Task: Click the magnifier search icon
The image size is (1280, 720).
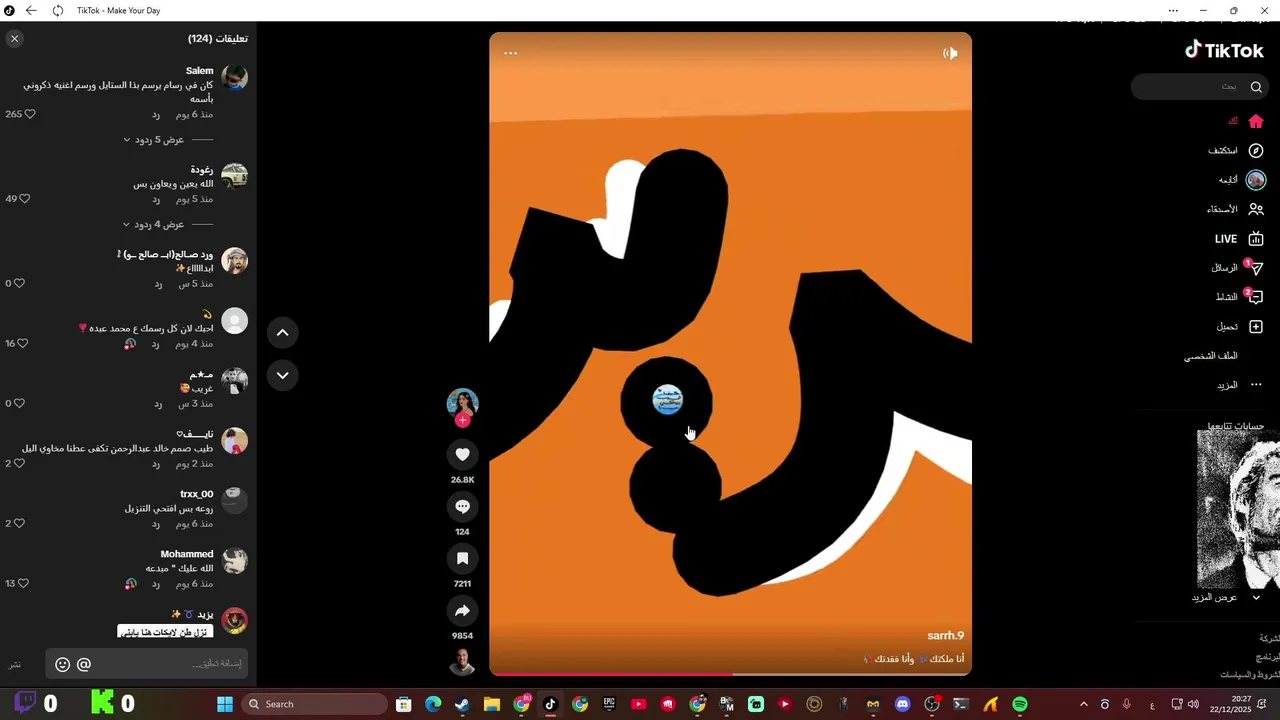Action: pyautogui.click(x=1256, y=86)
